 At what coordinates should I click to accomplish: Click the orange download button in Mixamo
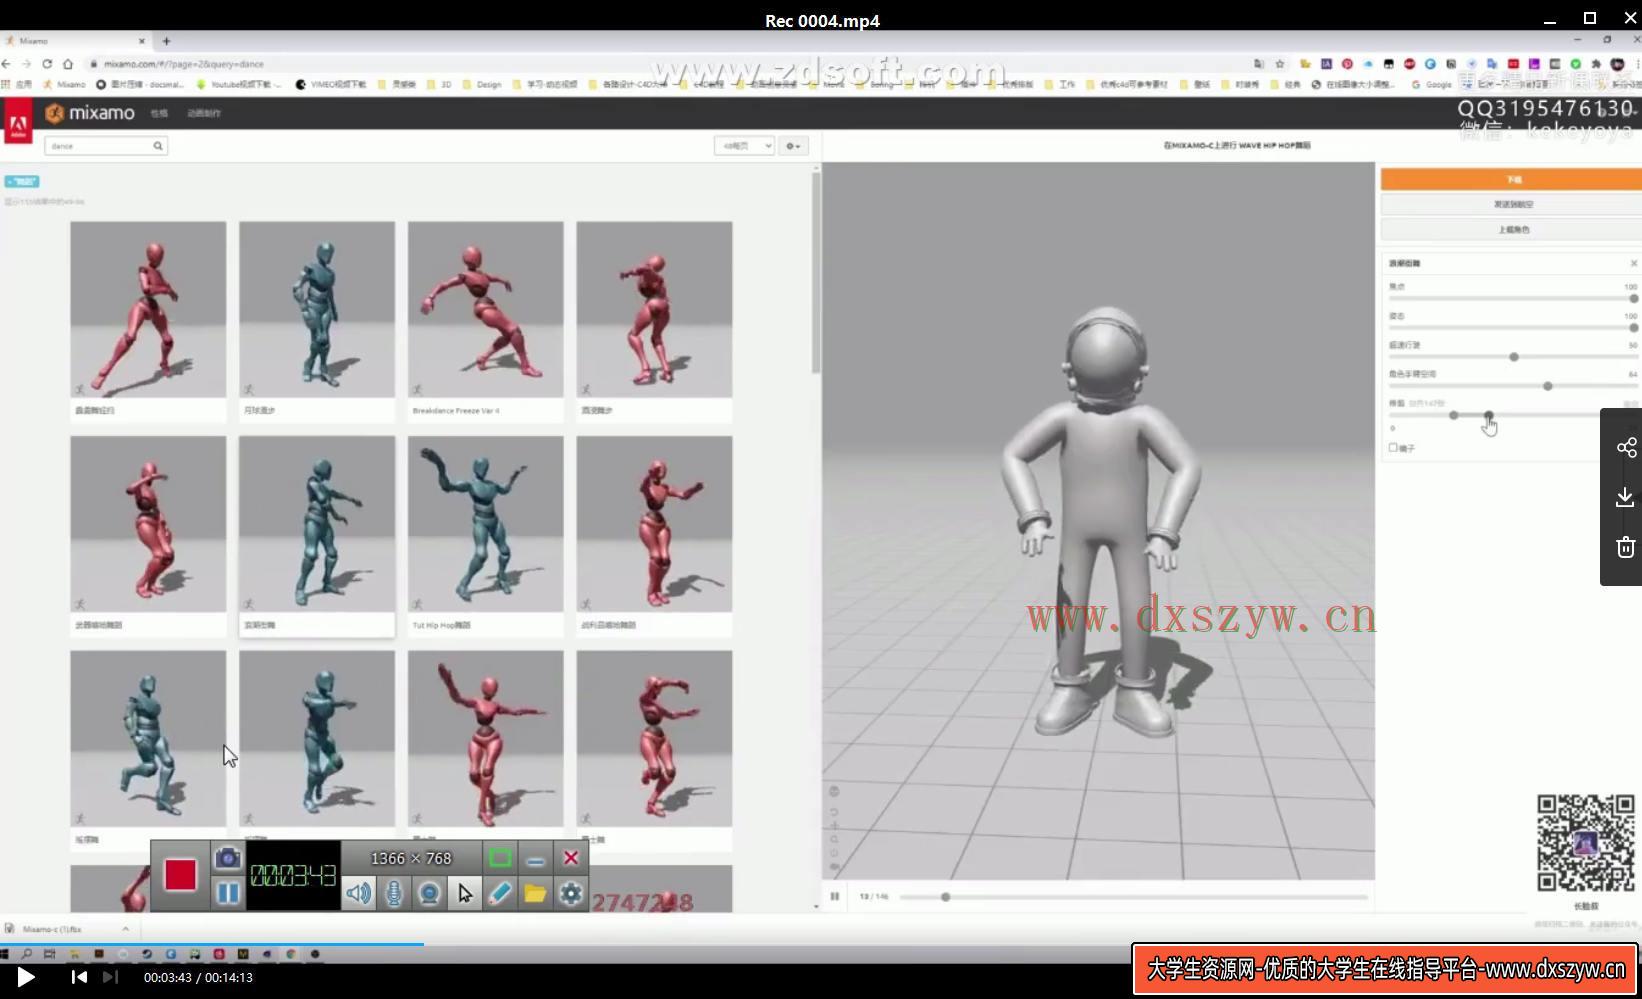[x=1511, y=179]
